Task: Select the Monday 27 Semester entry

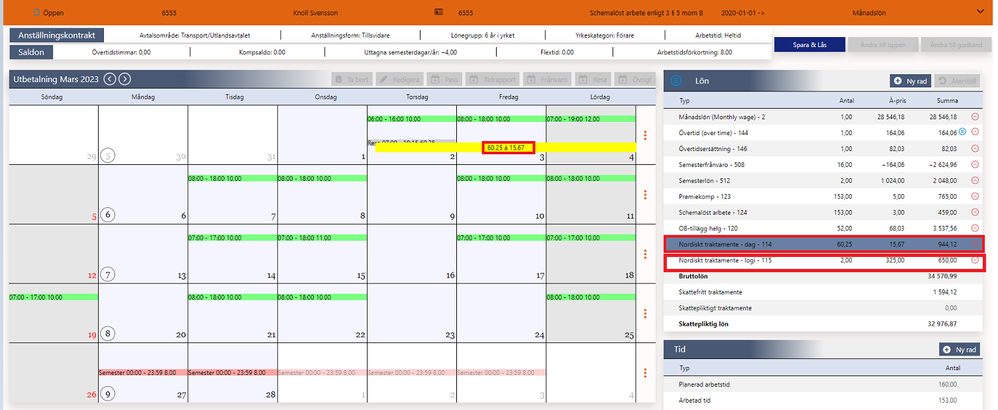Action: tap(143, 372)
